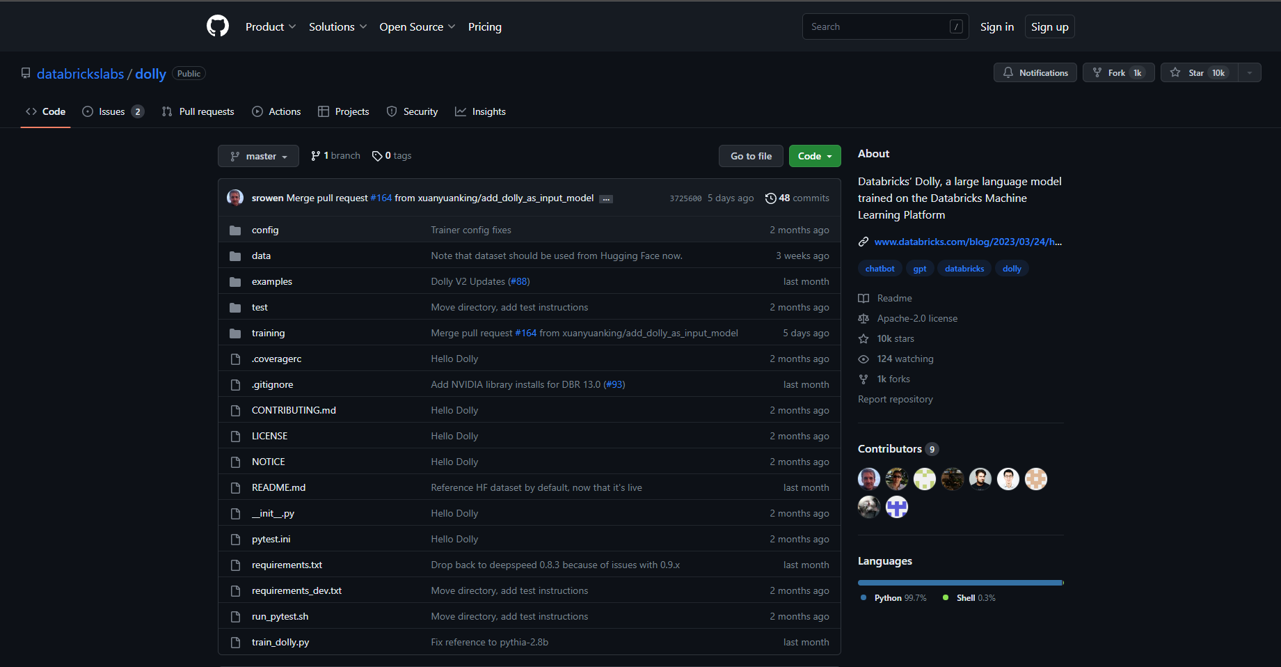Open the config folder

pyautogui.click(x=265, y=230)
